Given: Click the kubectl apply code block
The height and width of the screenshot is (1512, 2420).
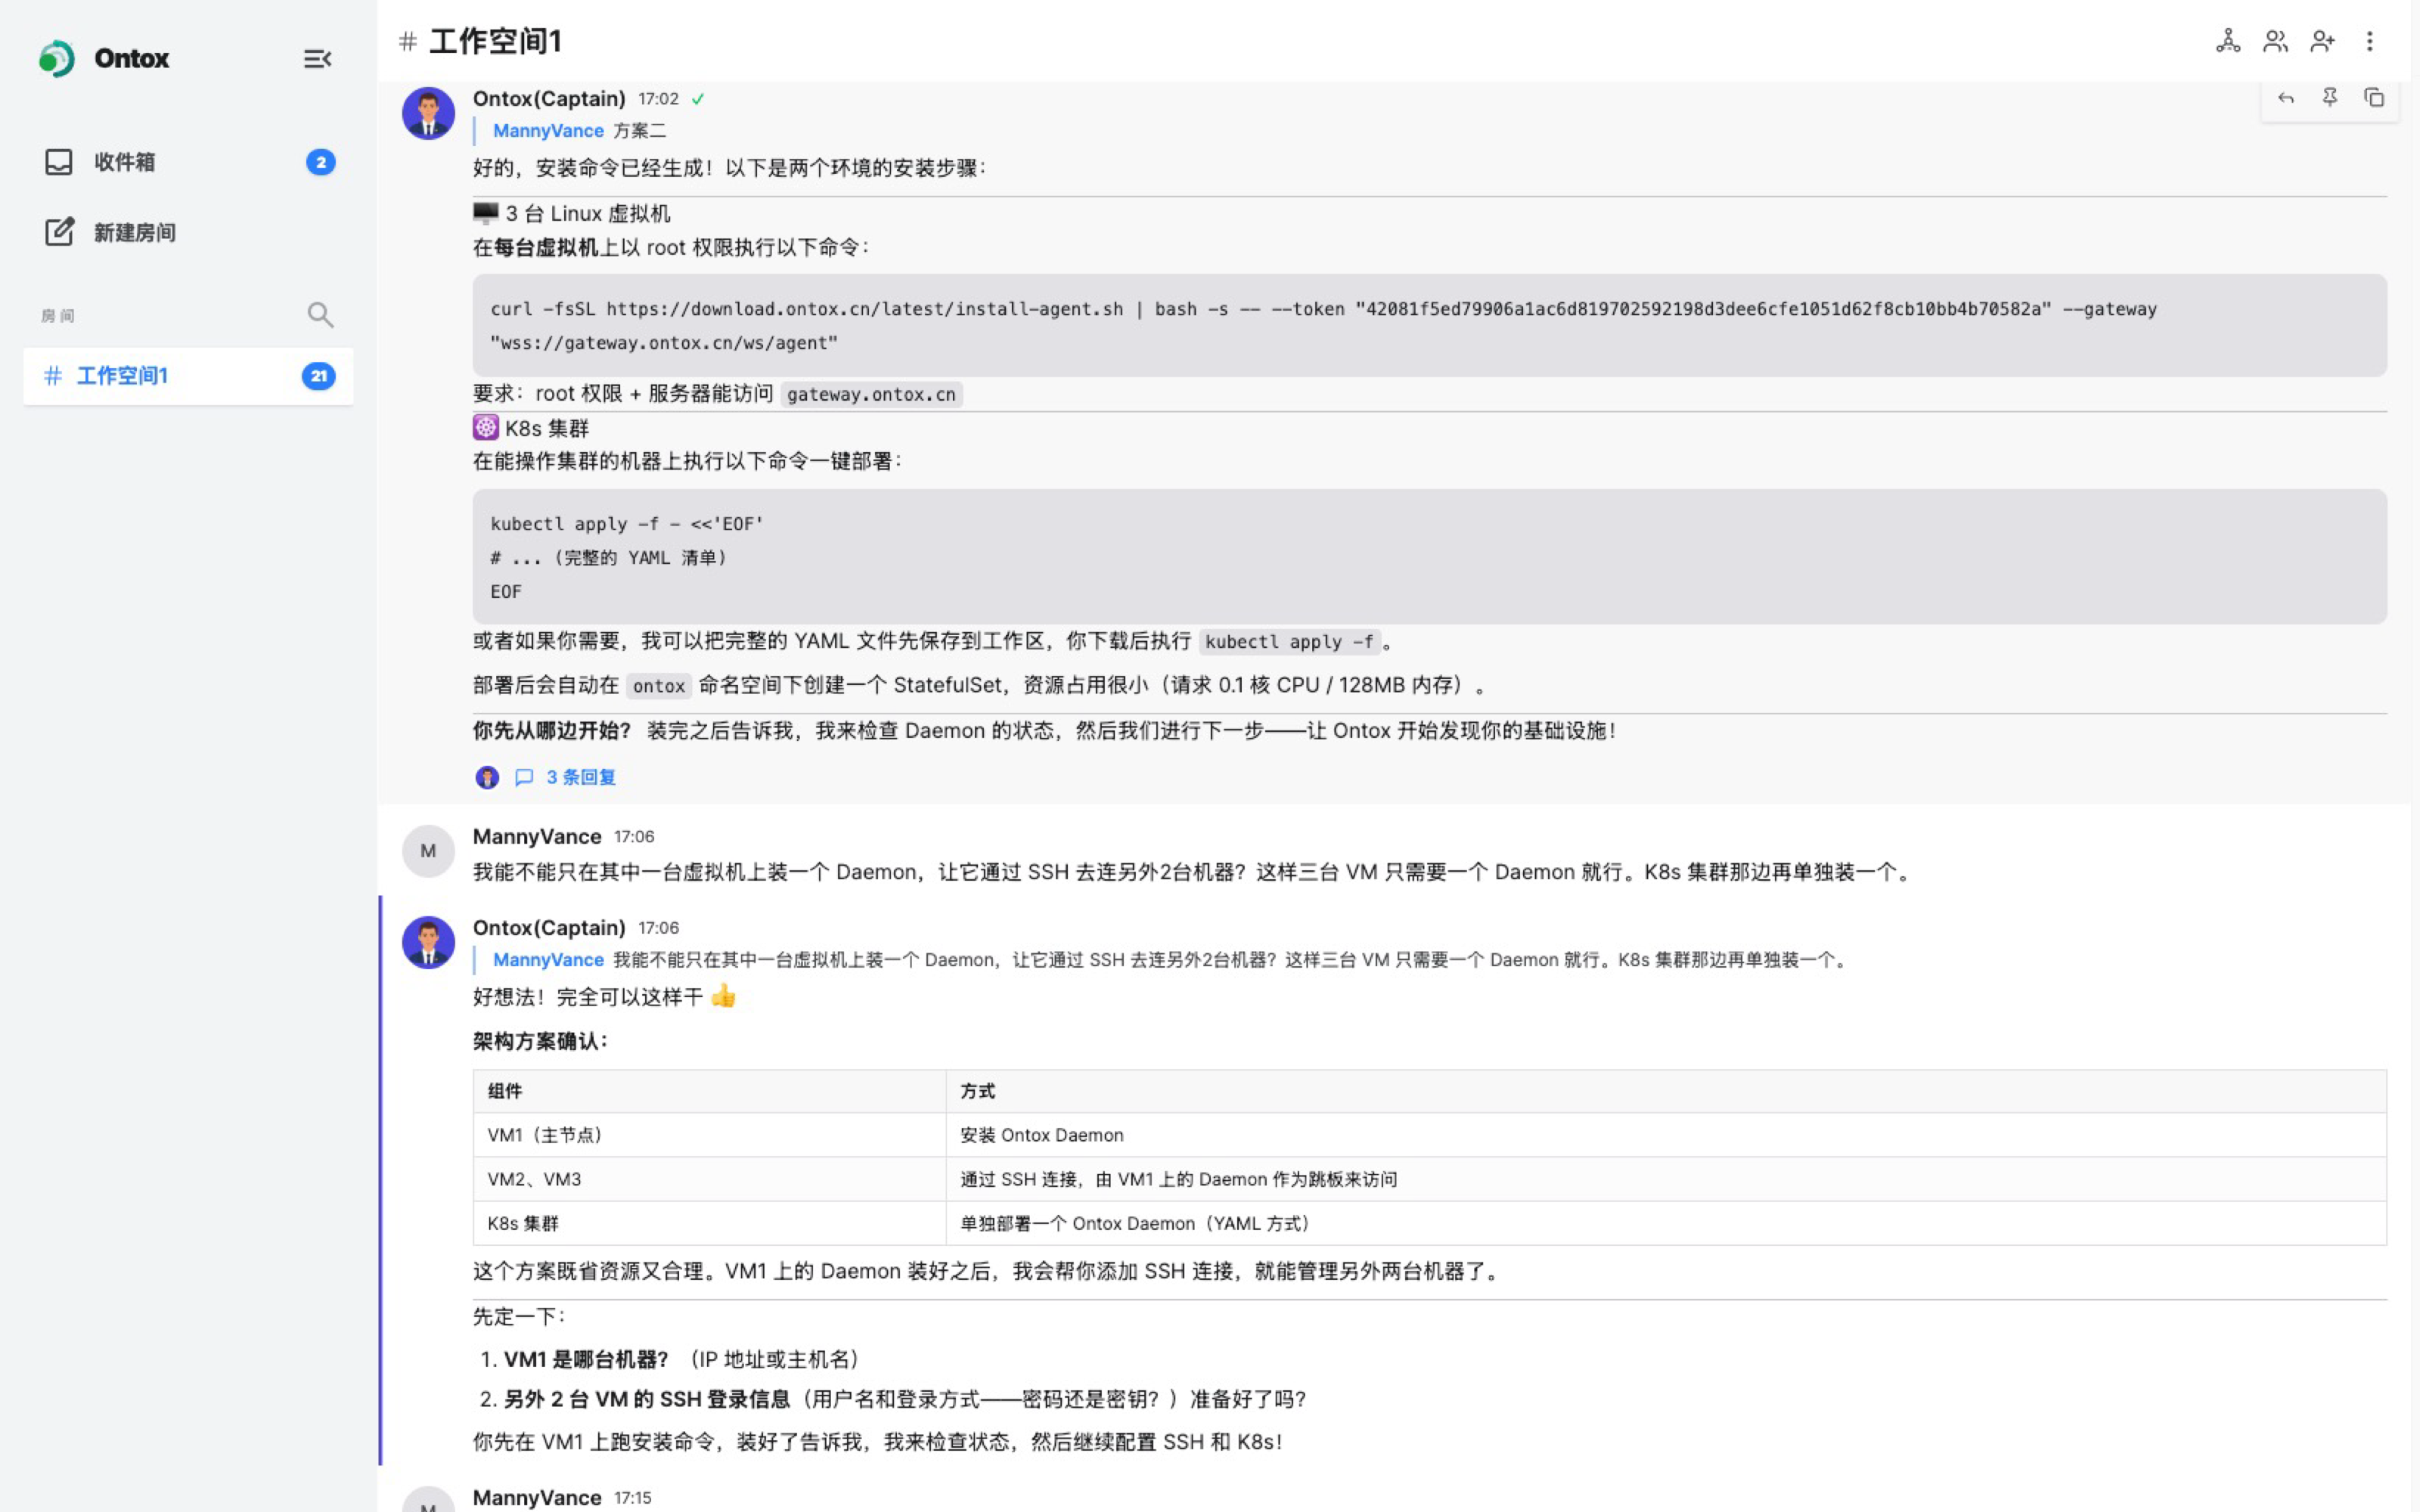Looking at the screenshot, I should point(1429,557).
